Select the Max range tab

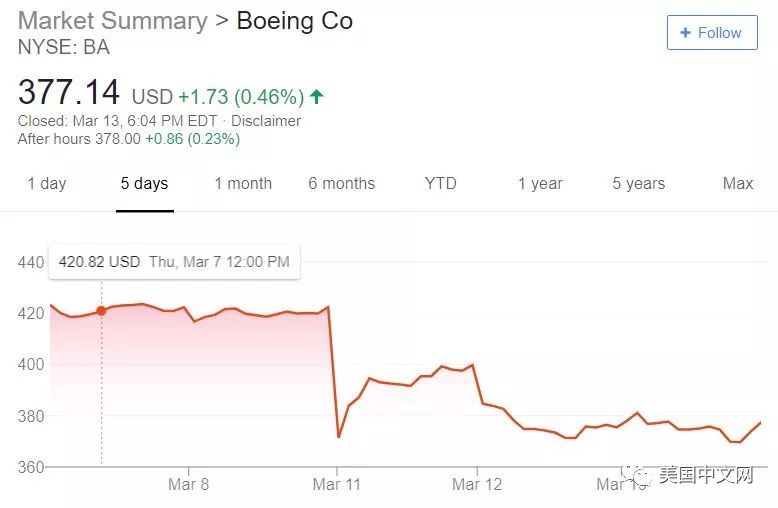pyautogui.click(x=738, y=183)
